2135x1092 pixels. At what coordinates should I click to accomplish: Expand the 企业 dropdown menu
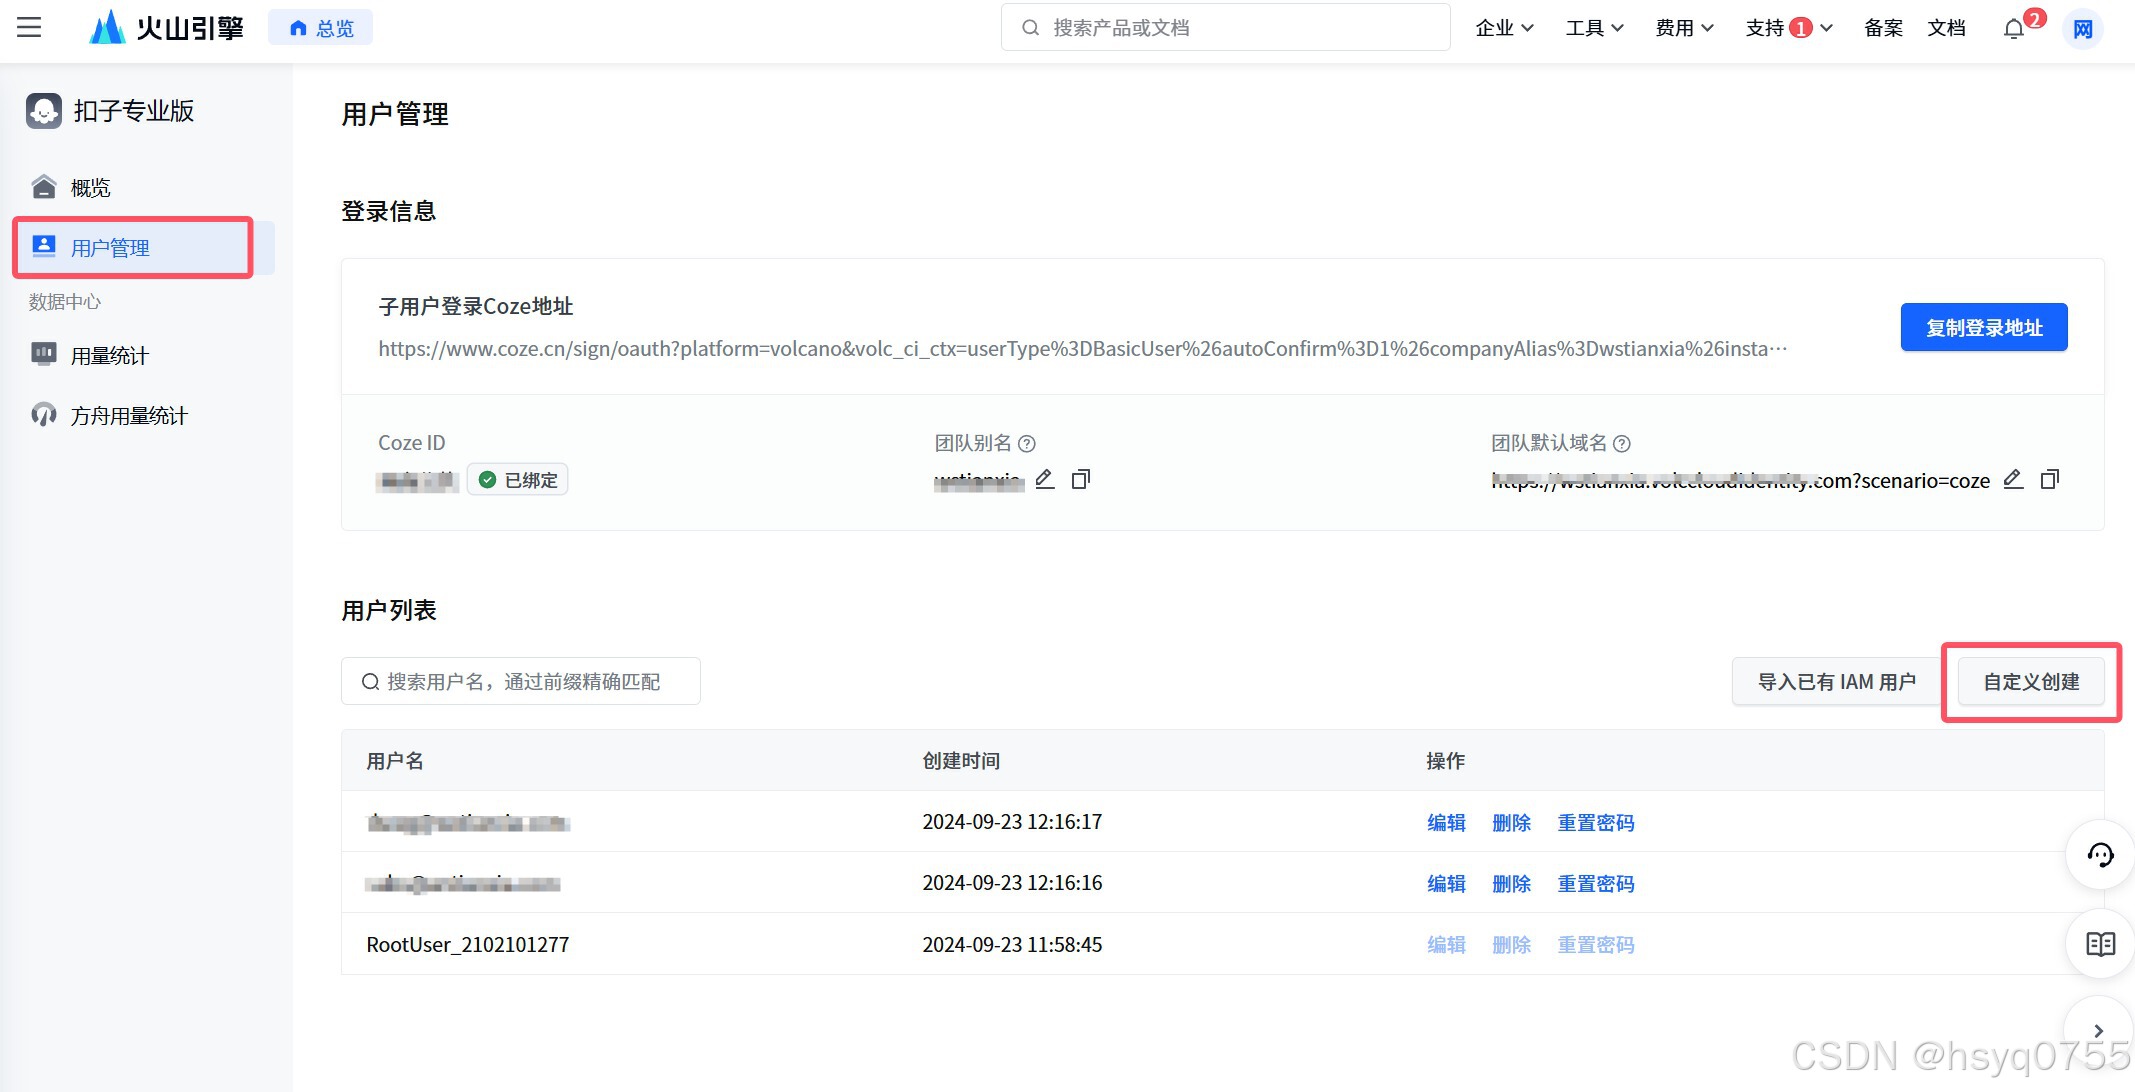1504,28
